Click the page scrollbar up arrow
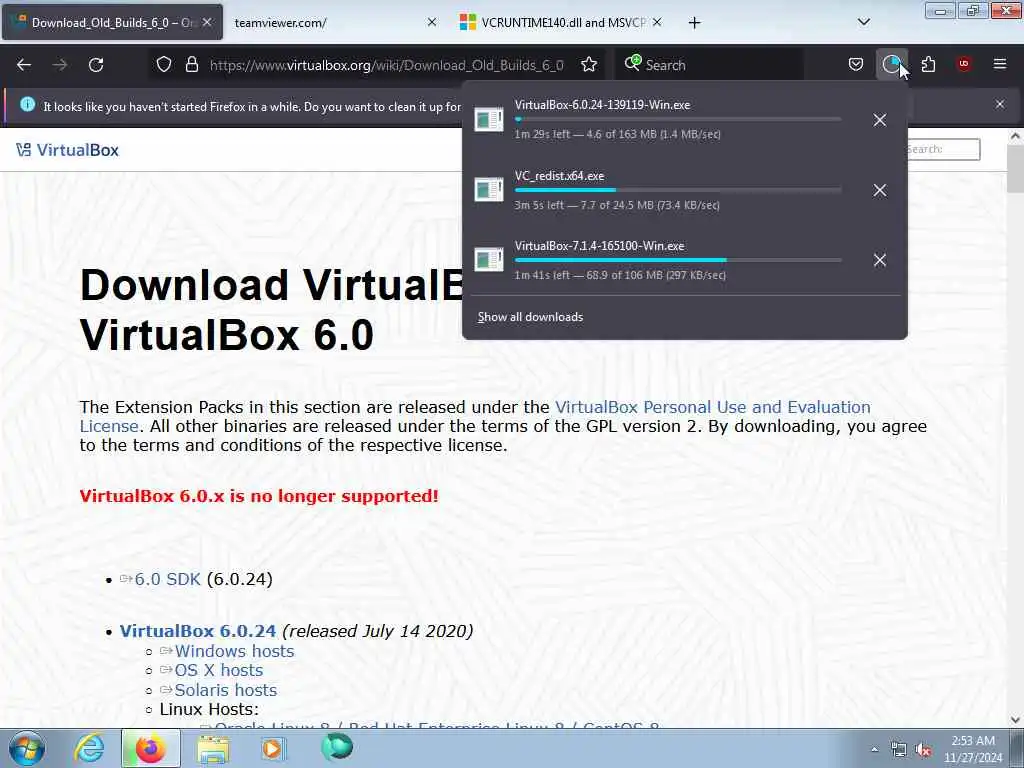The width and height of the screenshot is (1024, 768). coord(1015,136)
